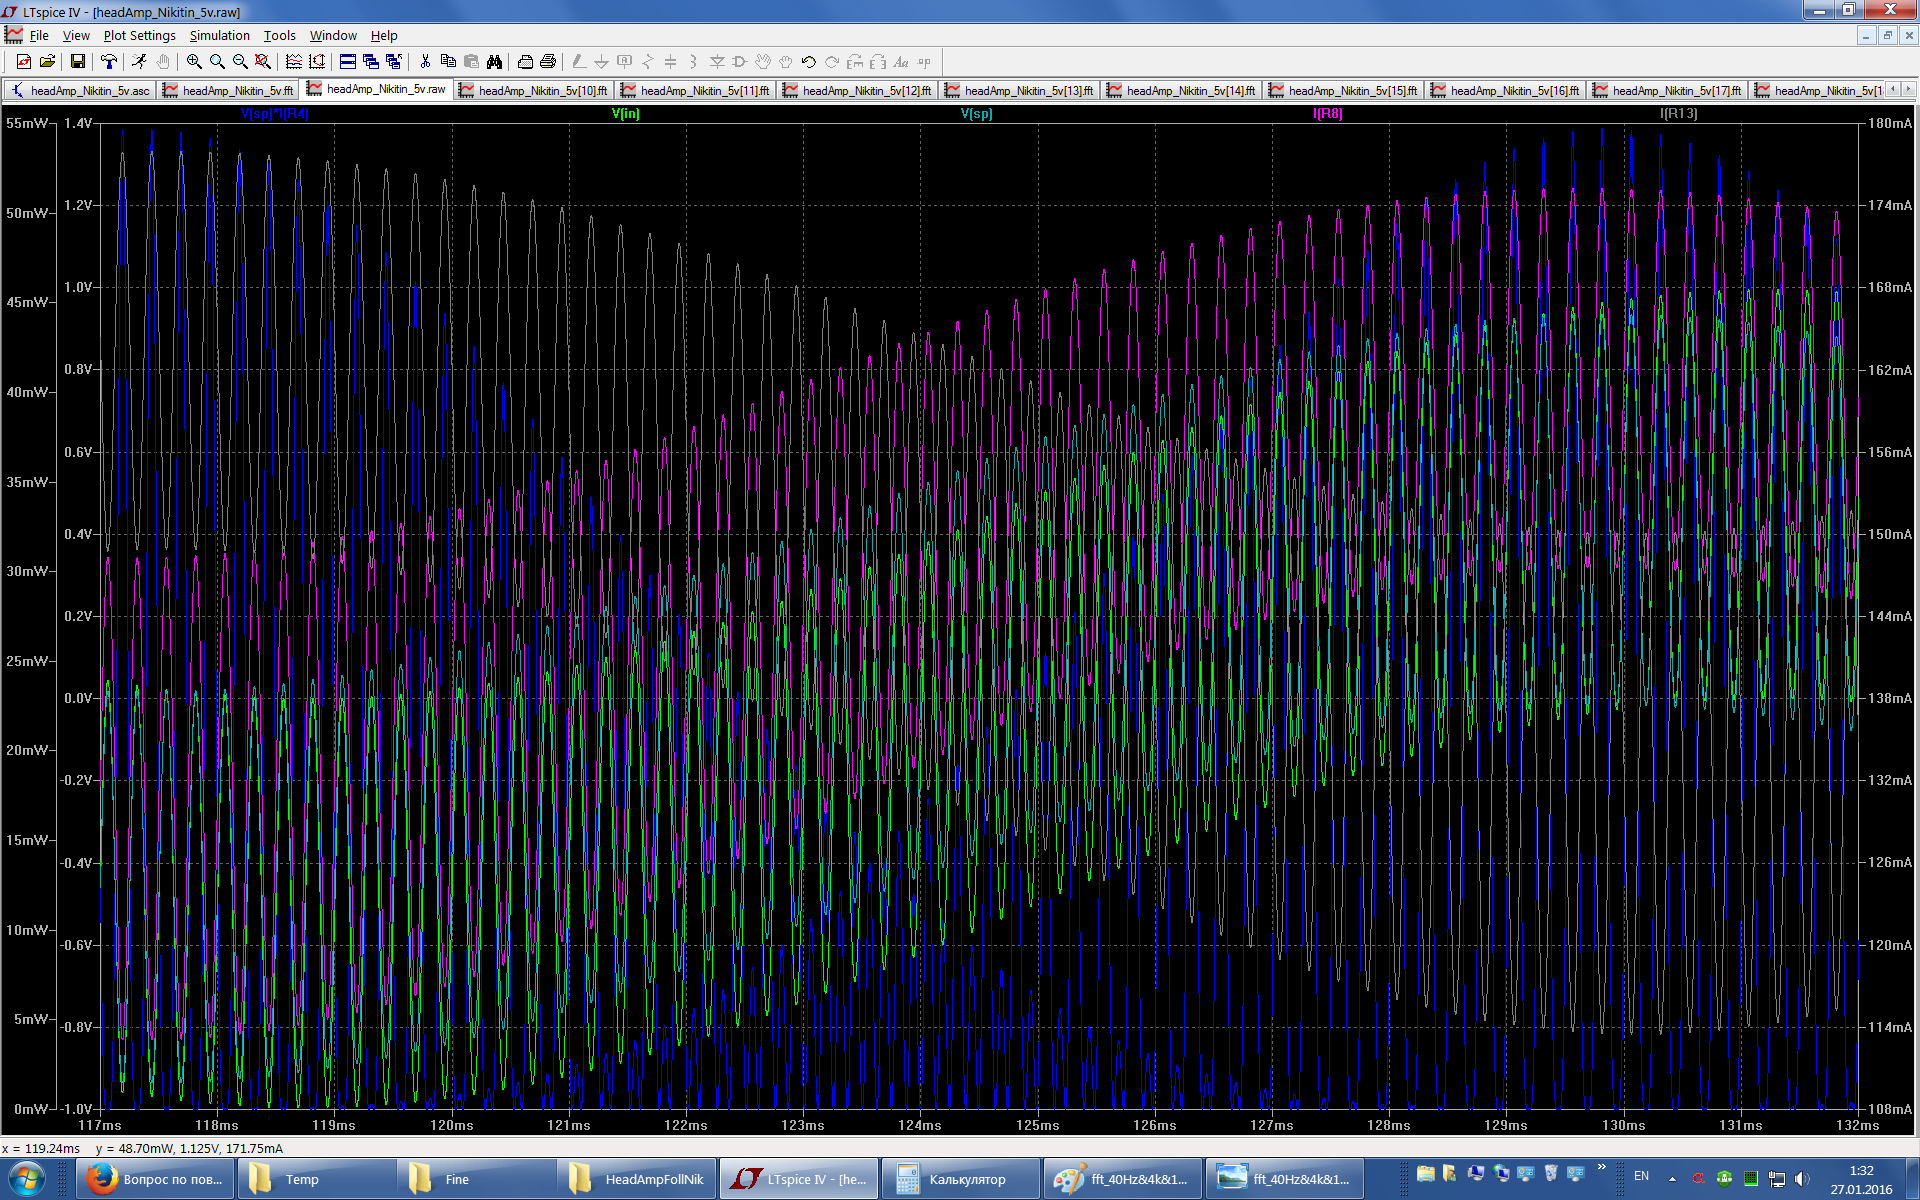This screenshot has width=1920, height=1200.
Task: Click the Zoom Out magnifier icon
Action: (x=240, y=62)
